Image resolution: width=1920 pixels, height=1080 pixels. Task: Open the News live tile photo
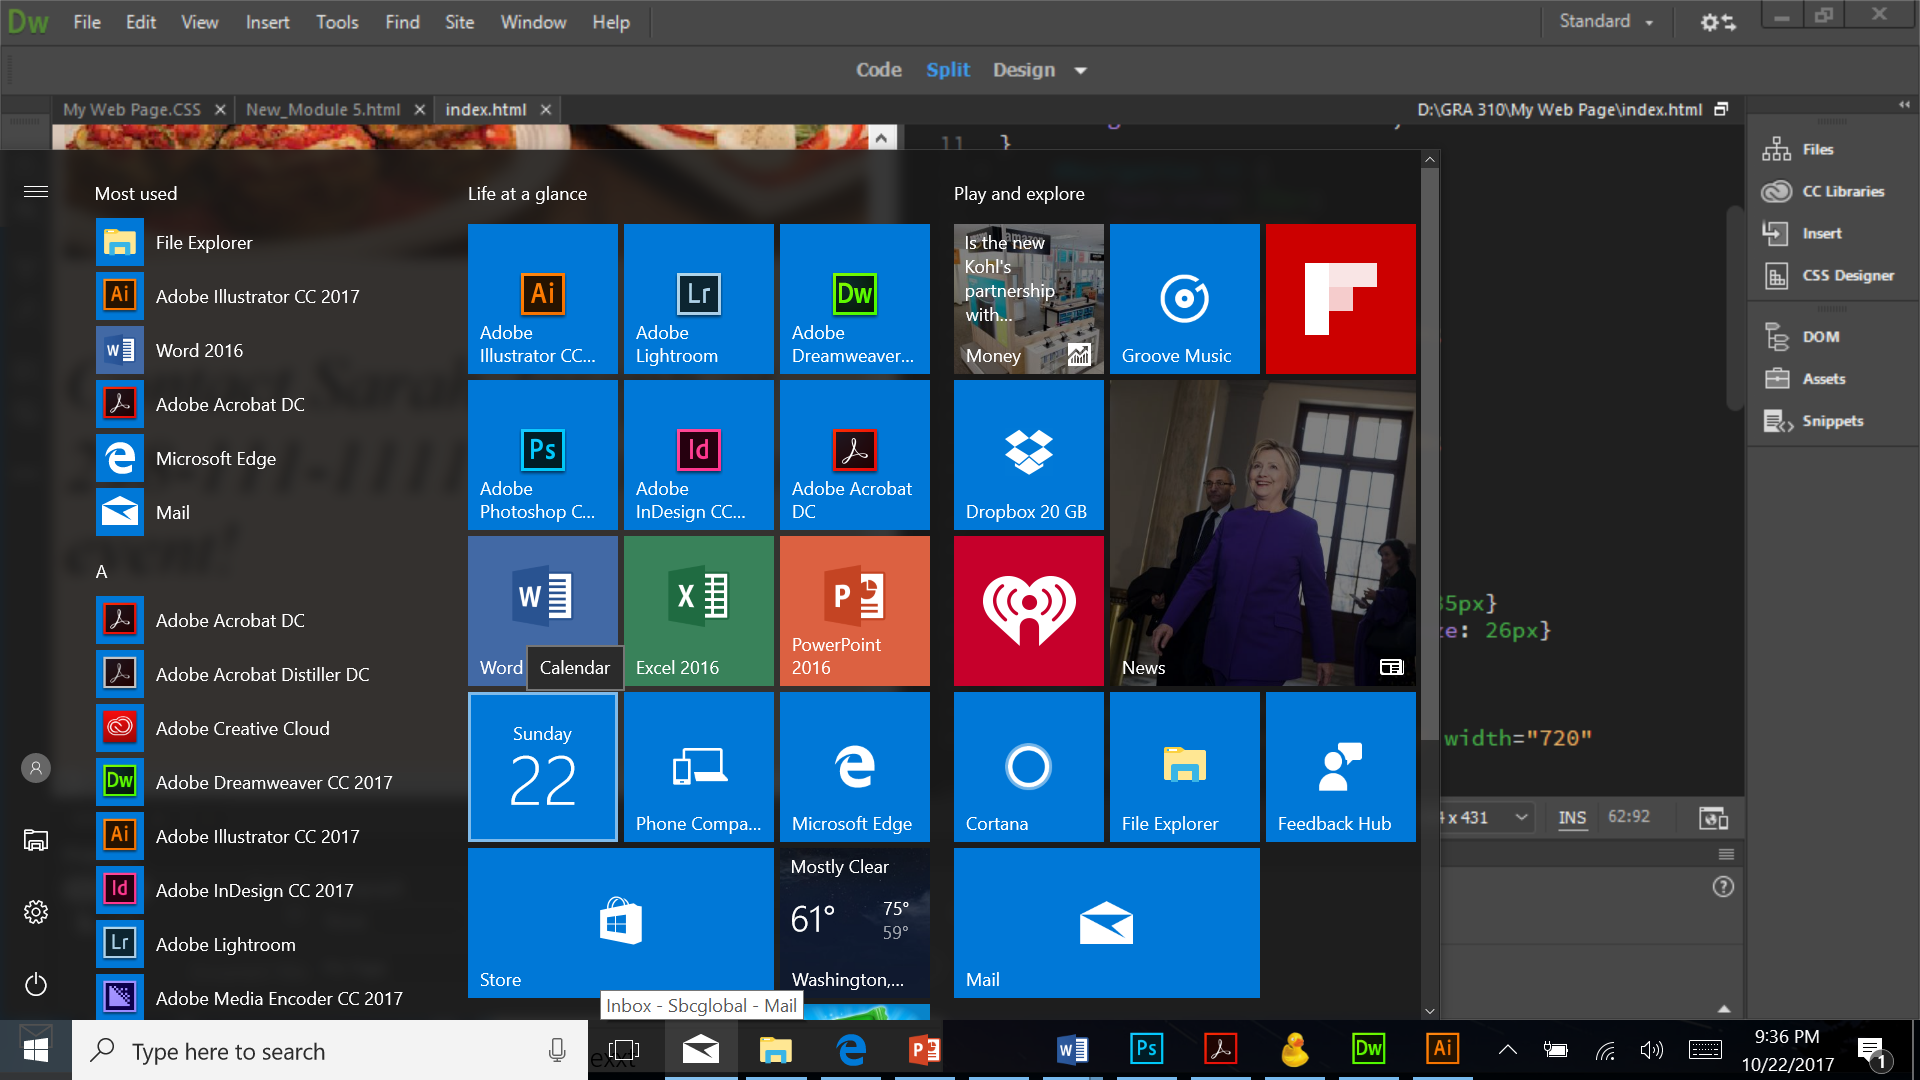pyautogui.click(x=1263, y=533)
